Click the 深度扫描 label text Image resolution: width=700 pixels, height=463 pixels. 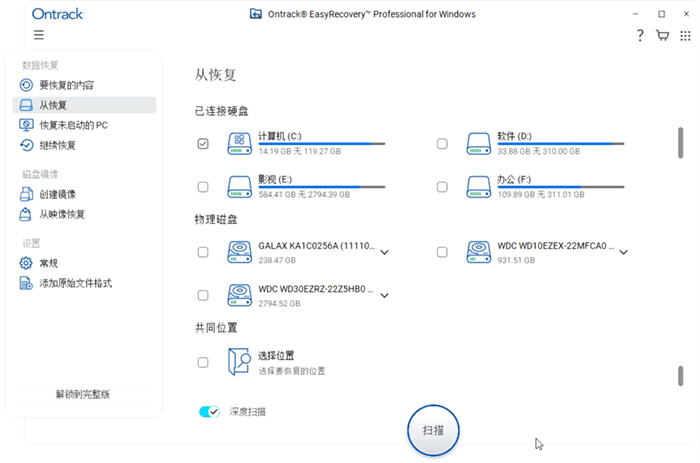247,412
